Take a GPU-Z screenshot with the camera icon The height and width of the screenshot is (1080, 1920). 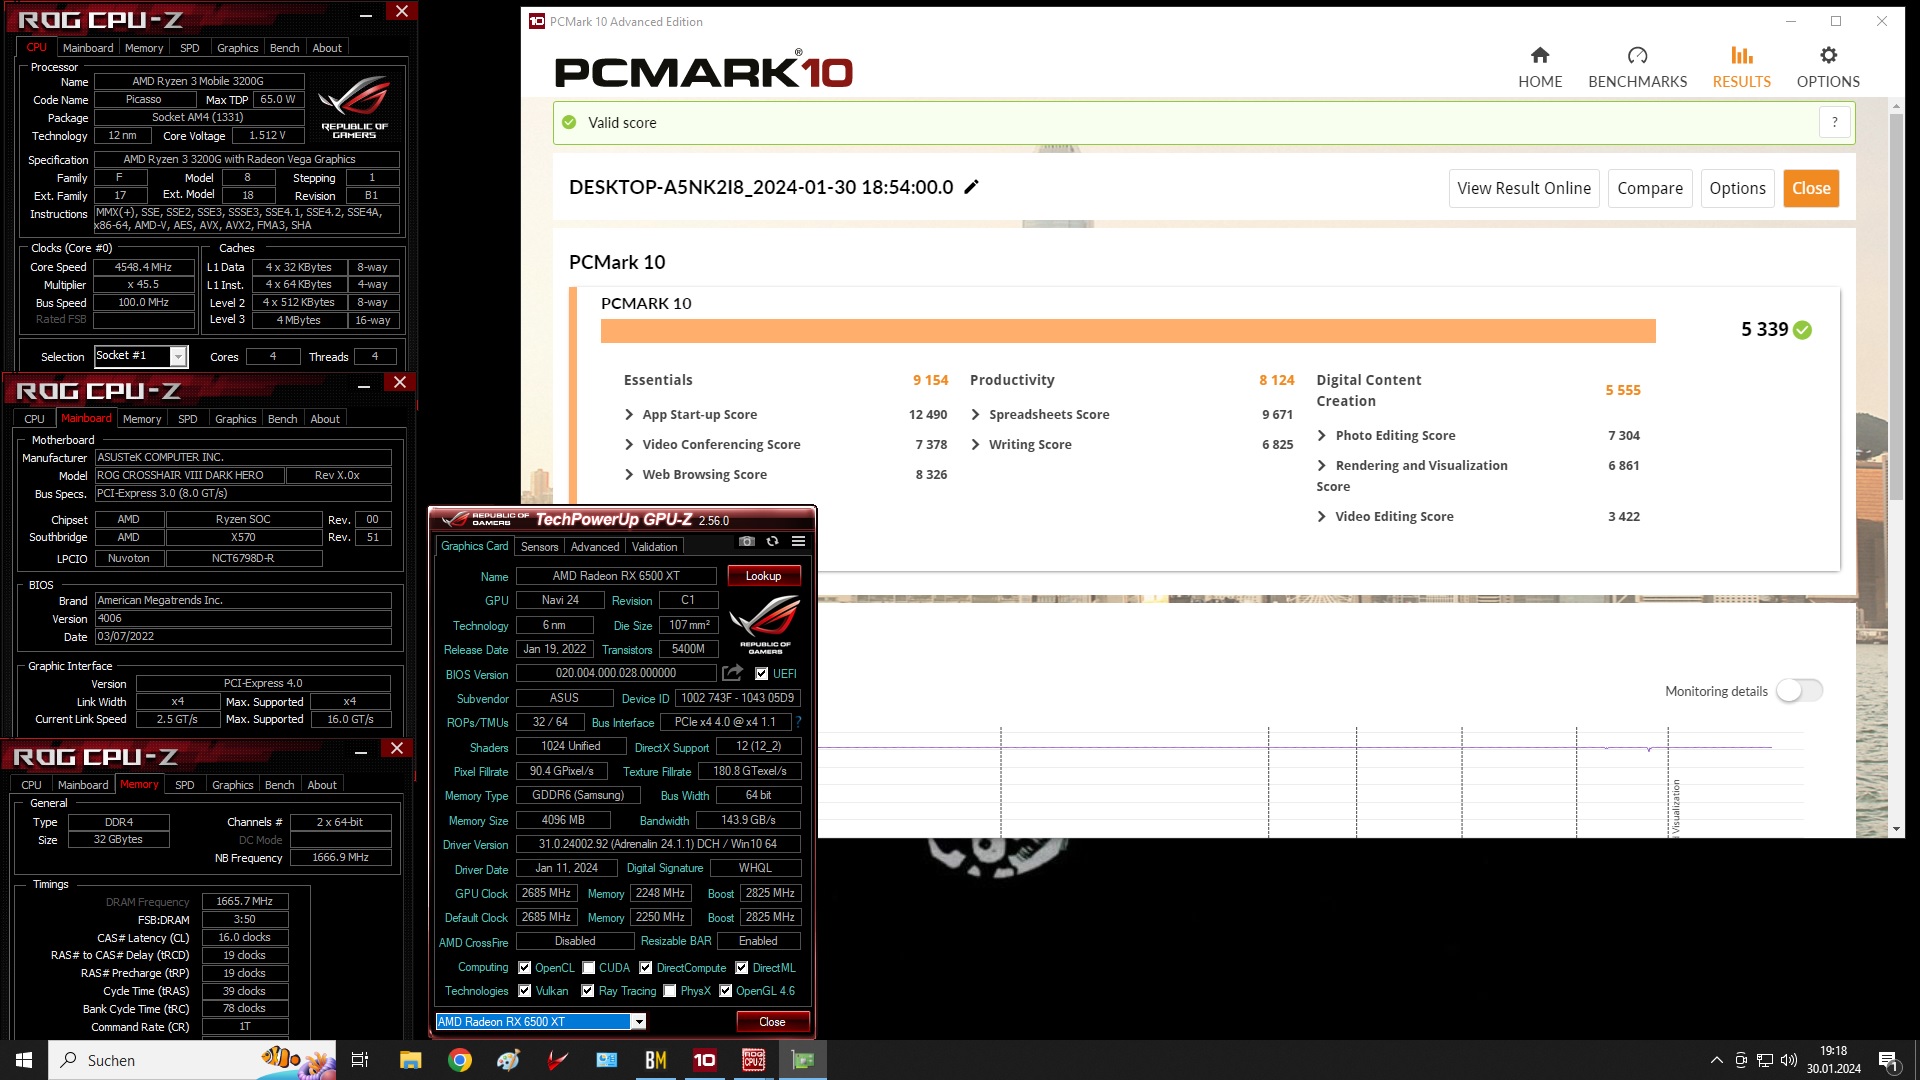click(x=746, y=541)
